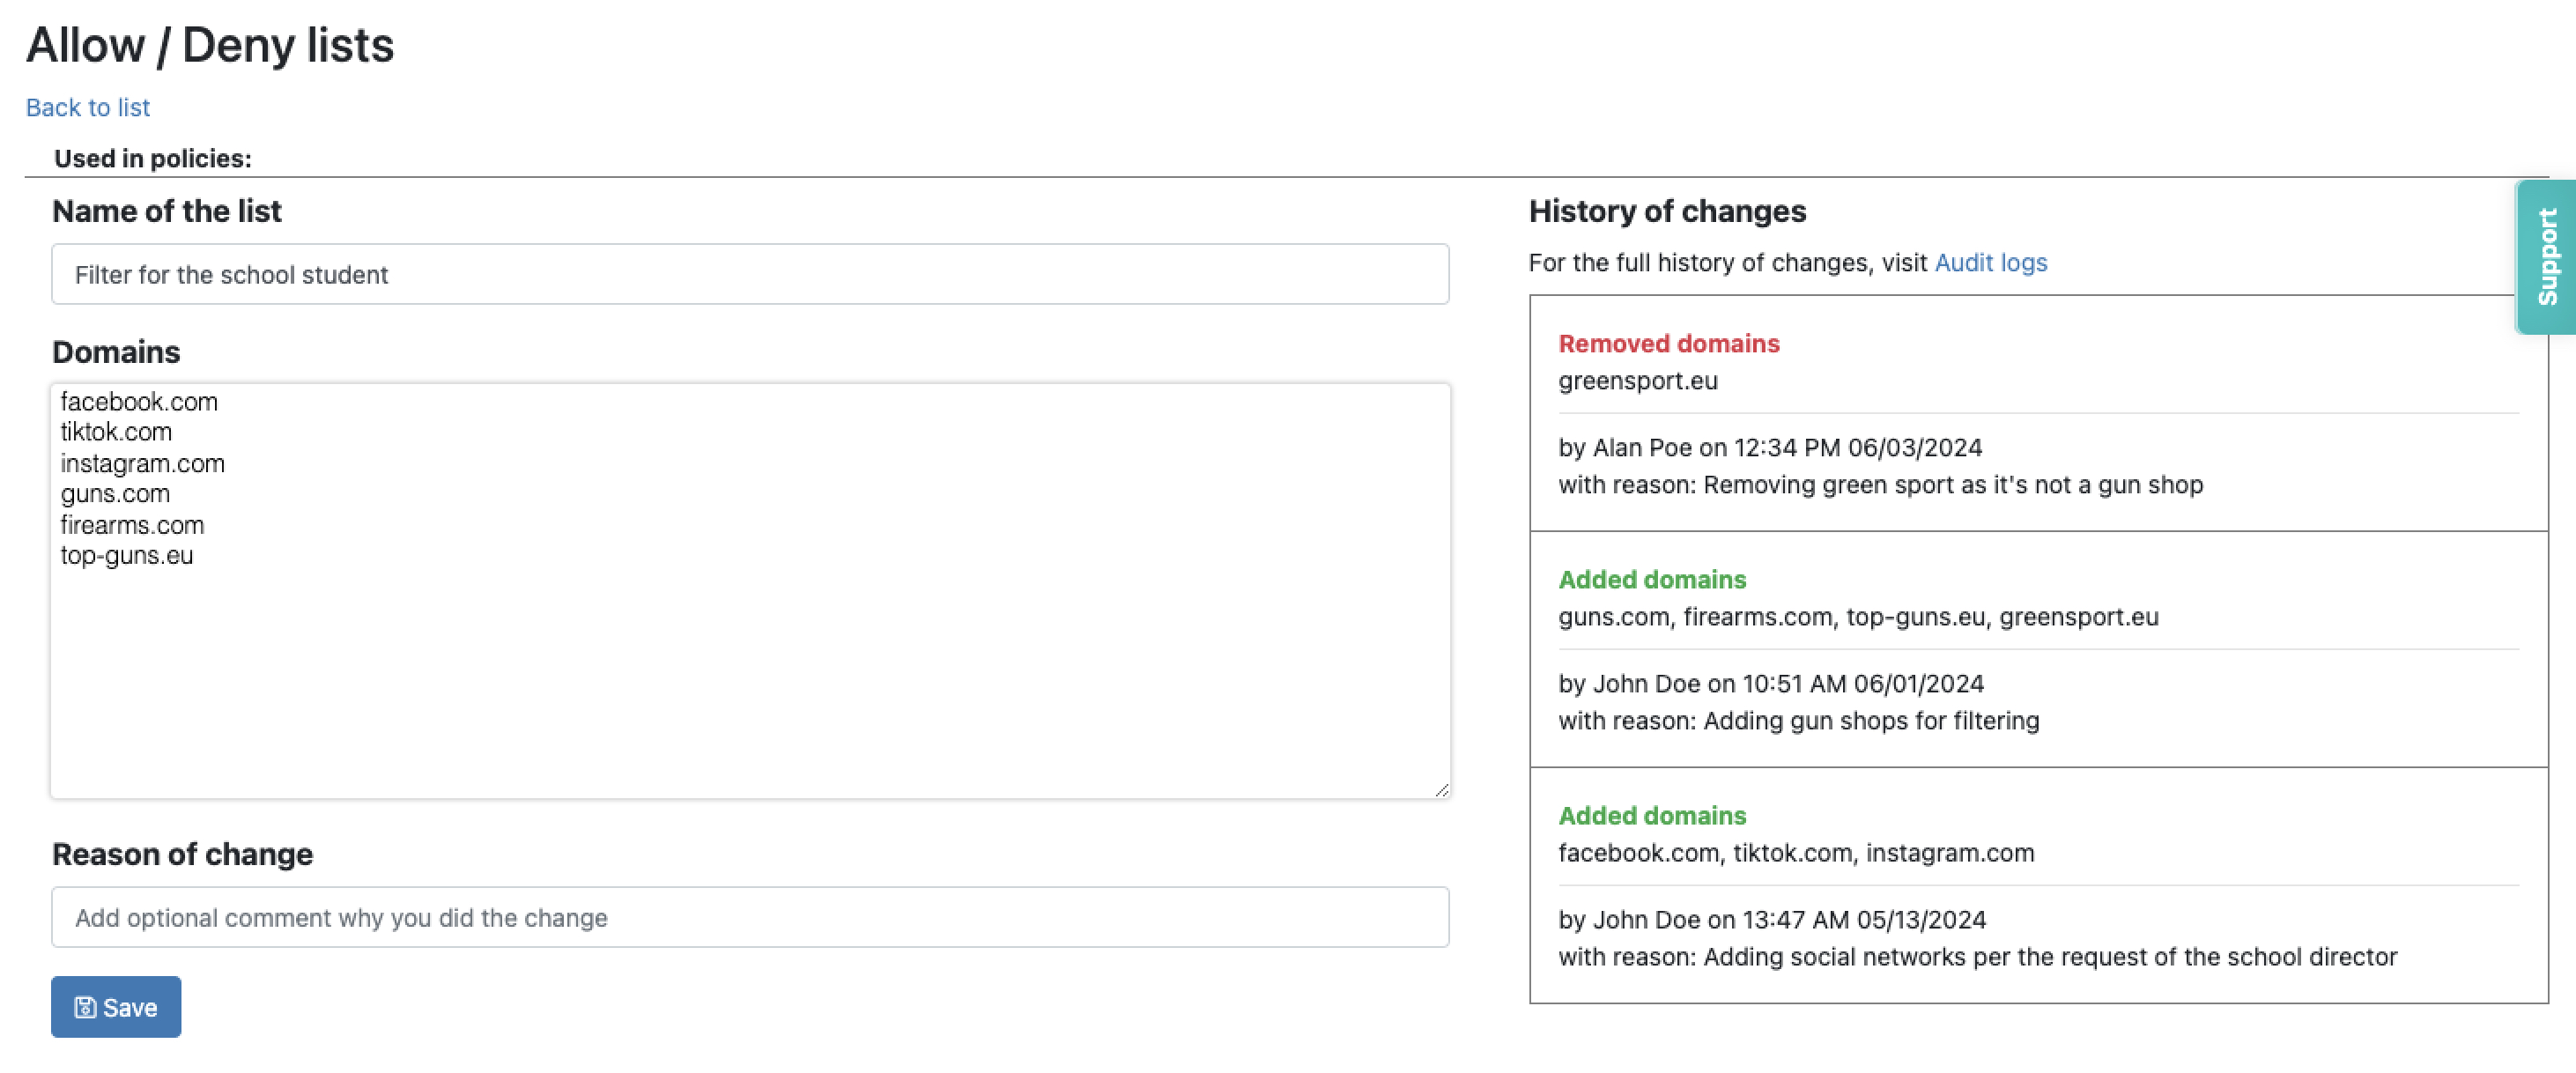The height and width of the screenshot is (1073, 2576).
Task: Click the floppy disk icon in Save button
Action: click(86, 1007)
